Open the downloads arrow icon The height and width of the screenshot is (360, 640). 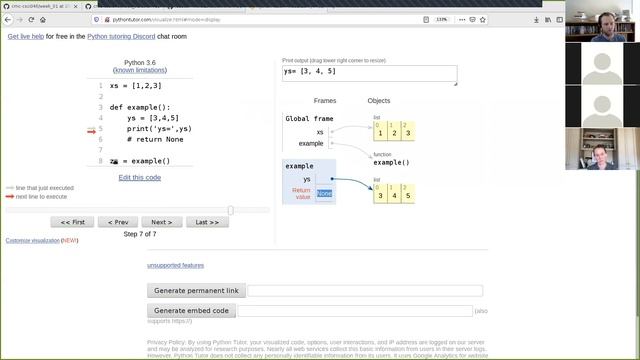pos(536,20)
